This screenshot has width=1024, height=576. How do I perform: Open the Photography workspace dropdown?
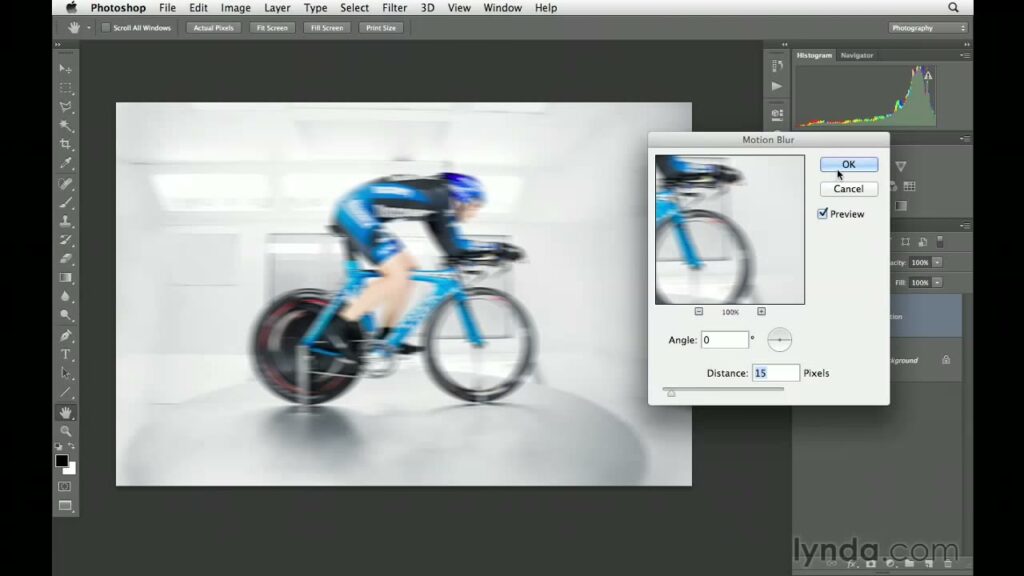[x=928, y=28]
